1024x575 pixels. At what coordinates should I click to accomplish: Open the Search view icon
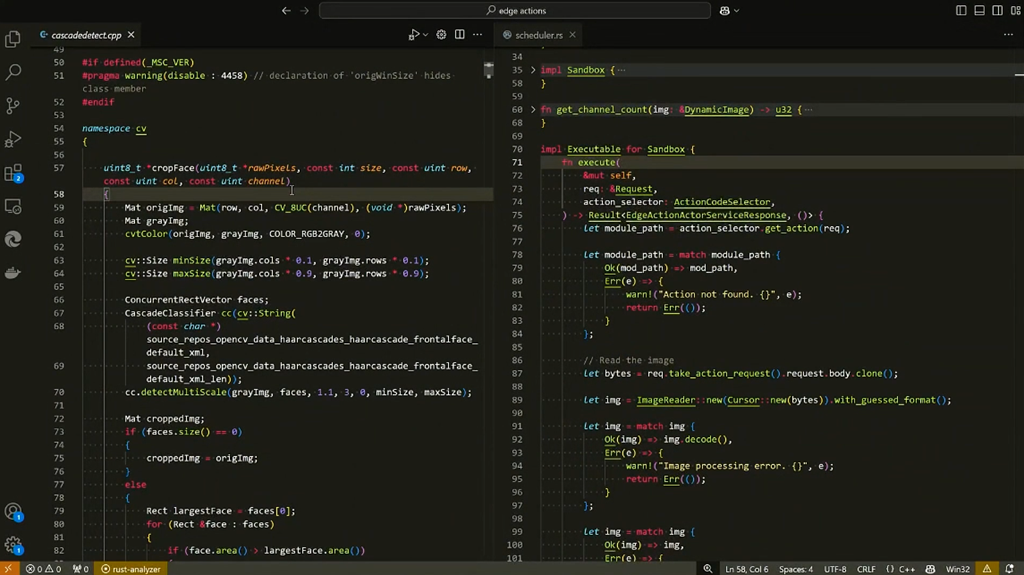tap(13, 73)
